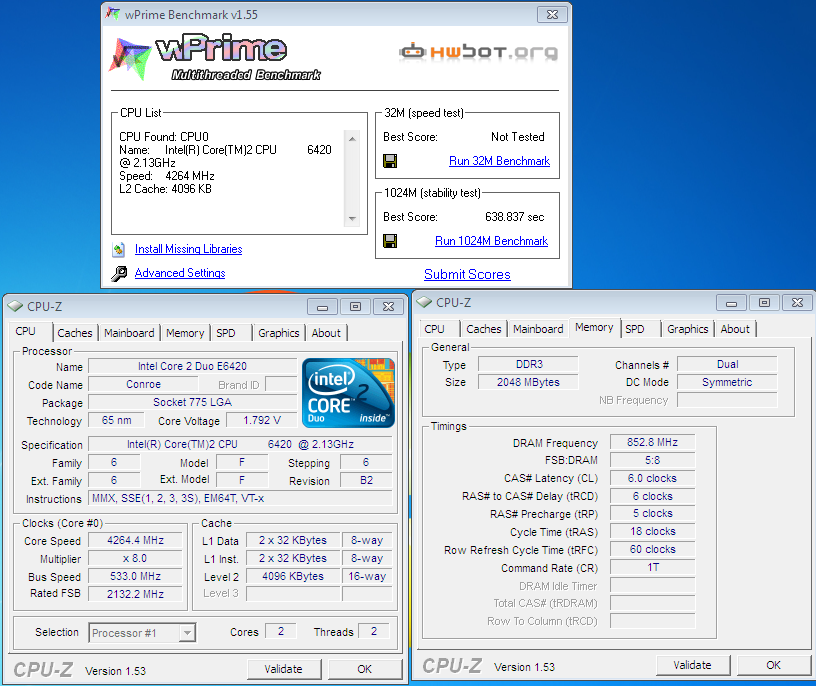The height and width of the screenshot is (686, 816).
Task: Click the Row Refresh Cycle Time 60 clocks field
Action: pos(653,549)
